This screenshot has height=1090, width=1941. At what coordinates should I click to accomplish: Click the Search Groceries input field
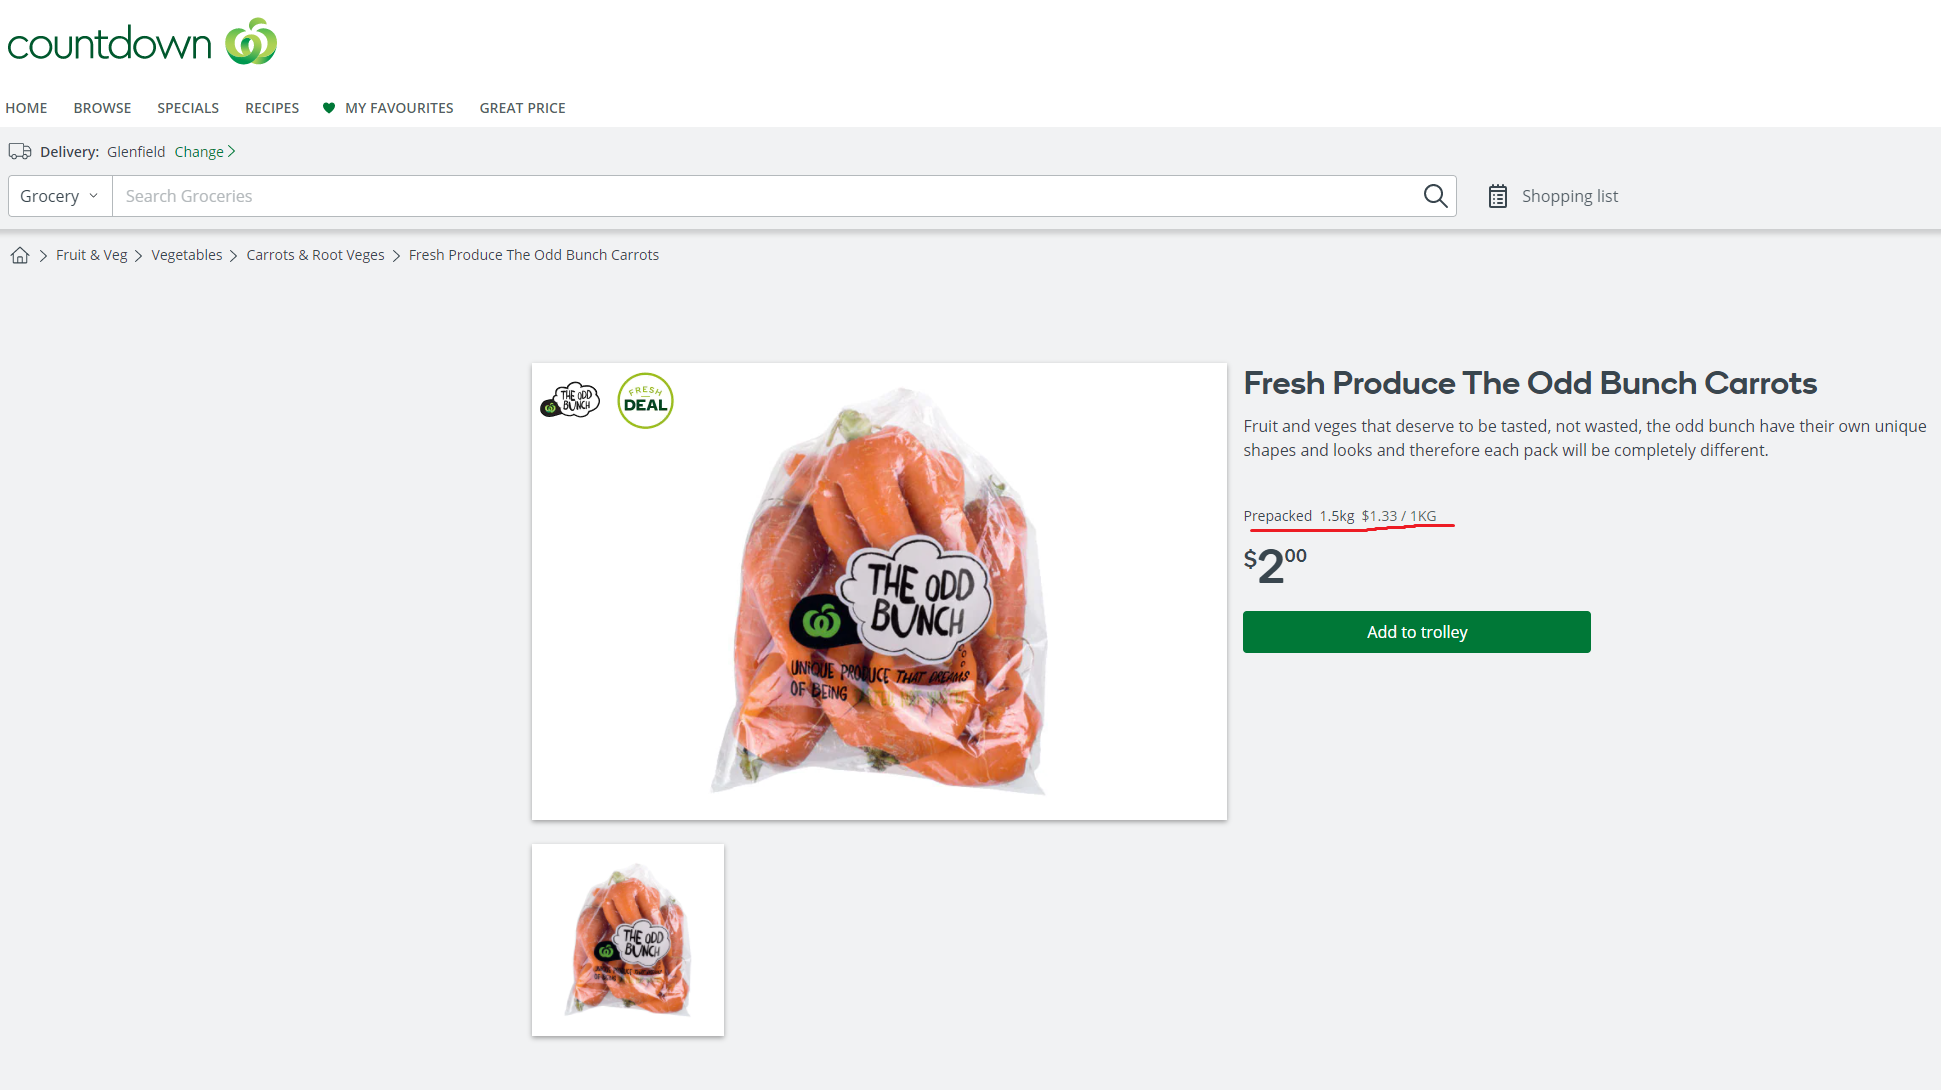point(765,196)
